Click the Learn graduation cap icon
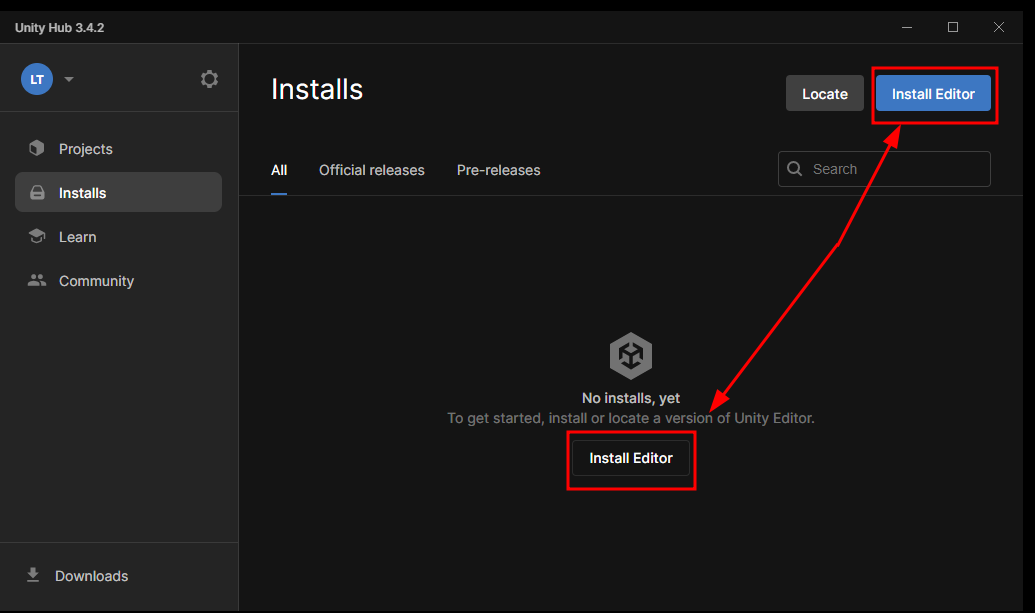Screen dimensions: 1035x613 tap(37, 236)
